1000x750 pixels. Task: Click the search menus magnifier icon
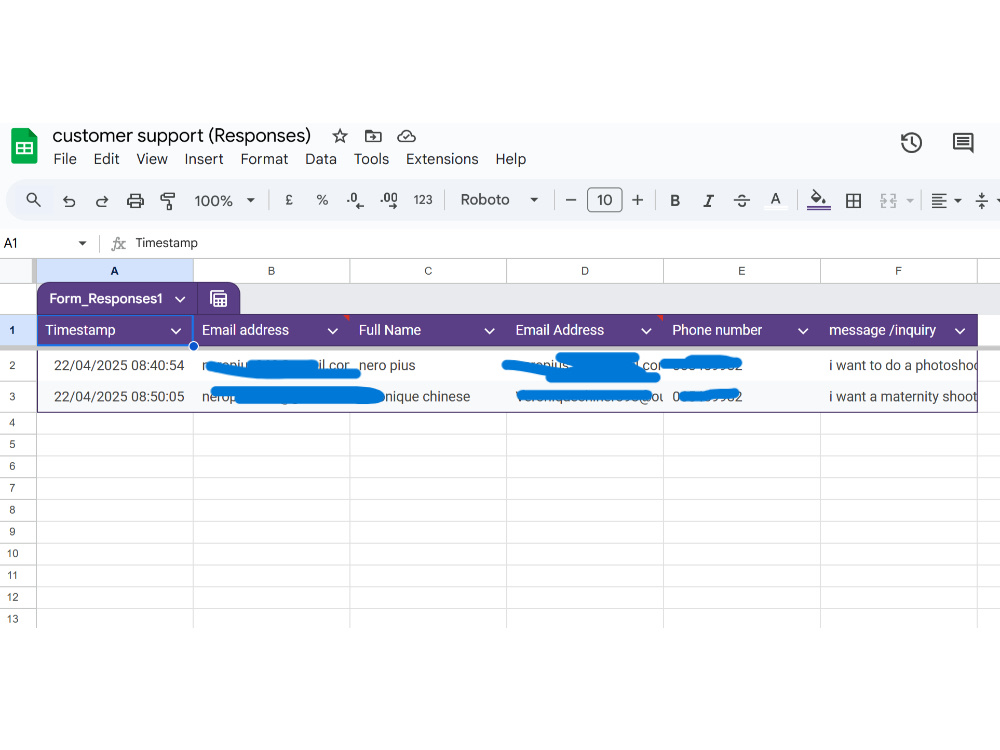point(33,200)
